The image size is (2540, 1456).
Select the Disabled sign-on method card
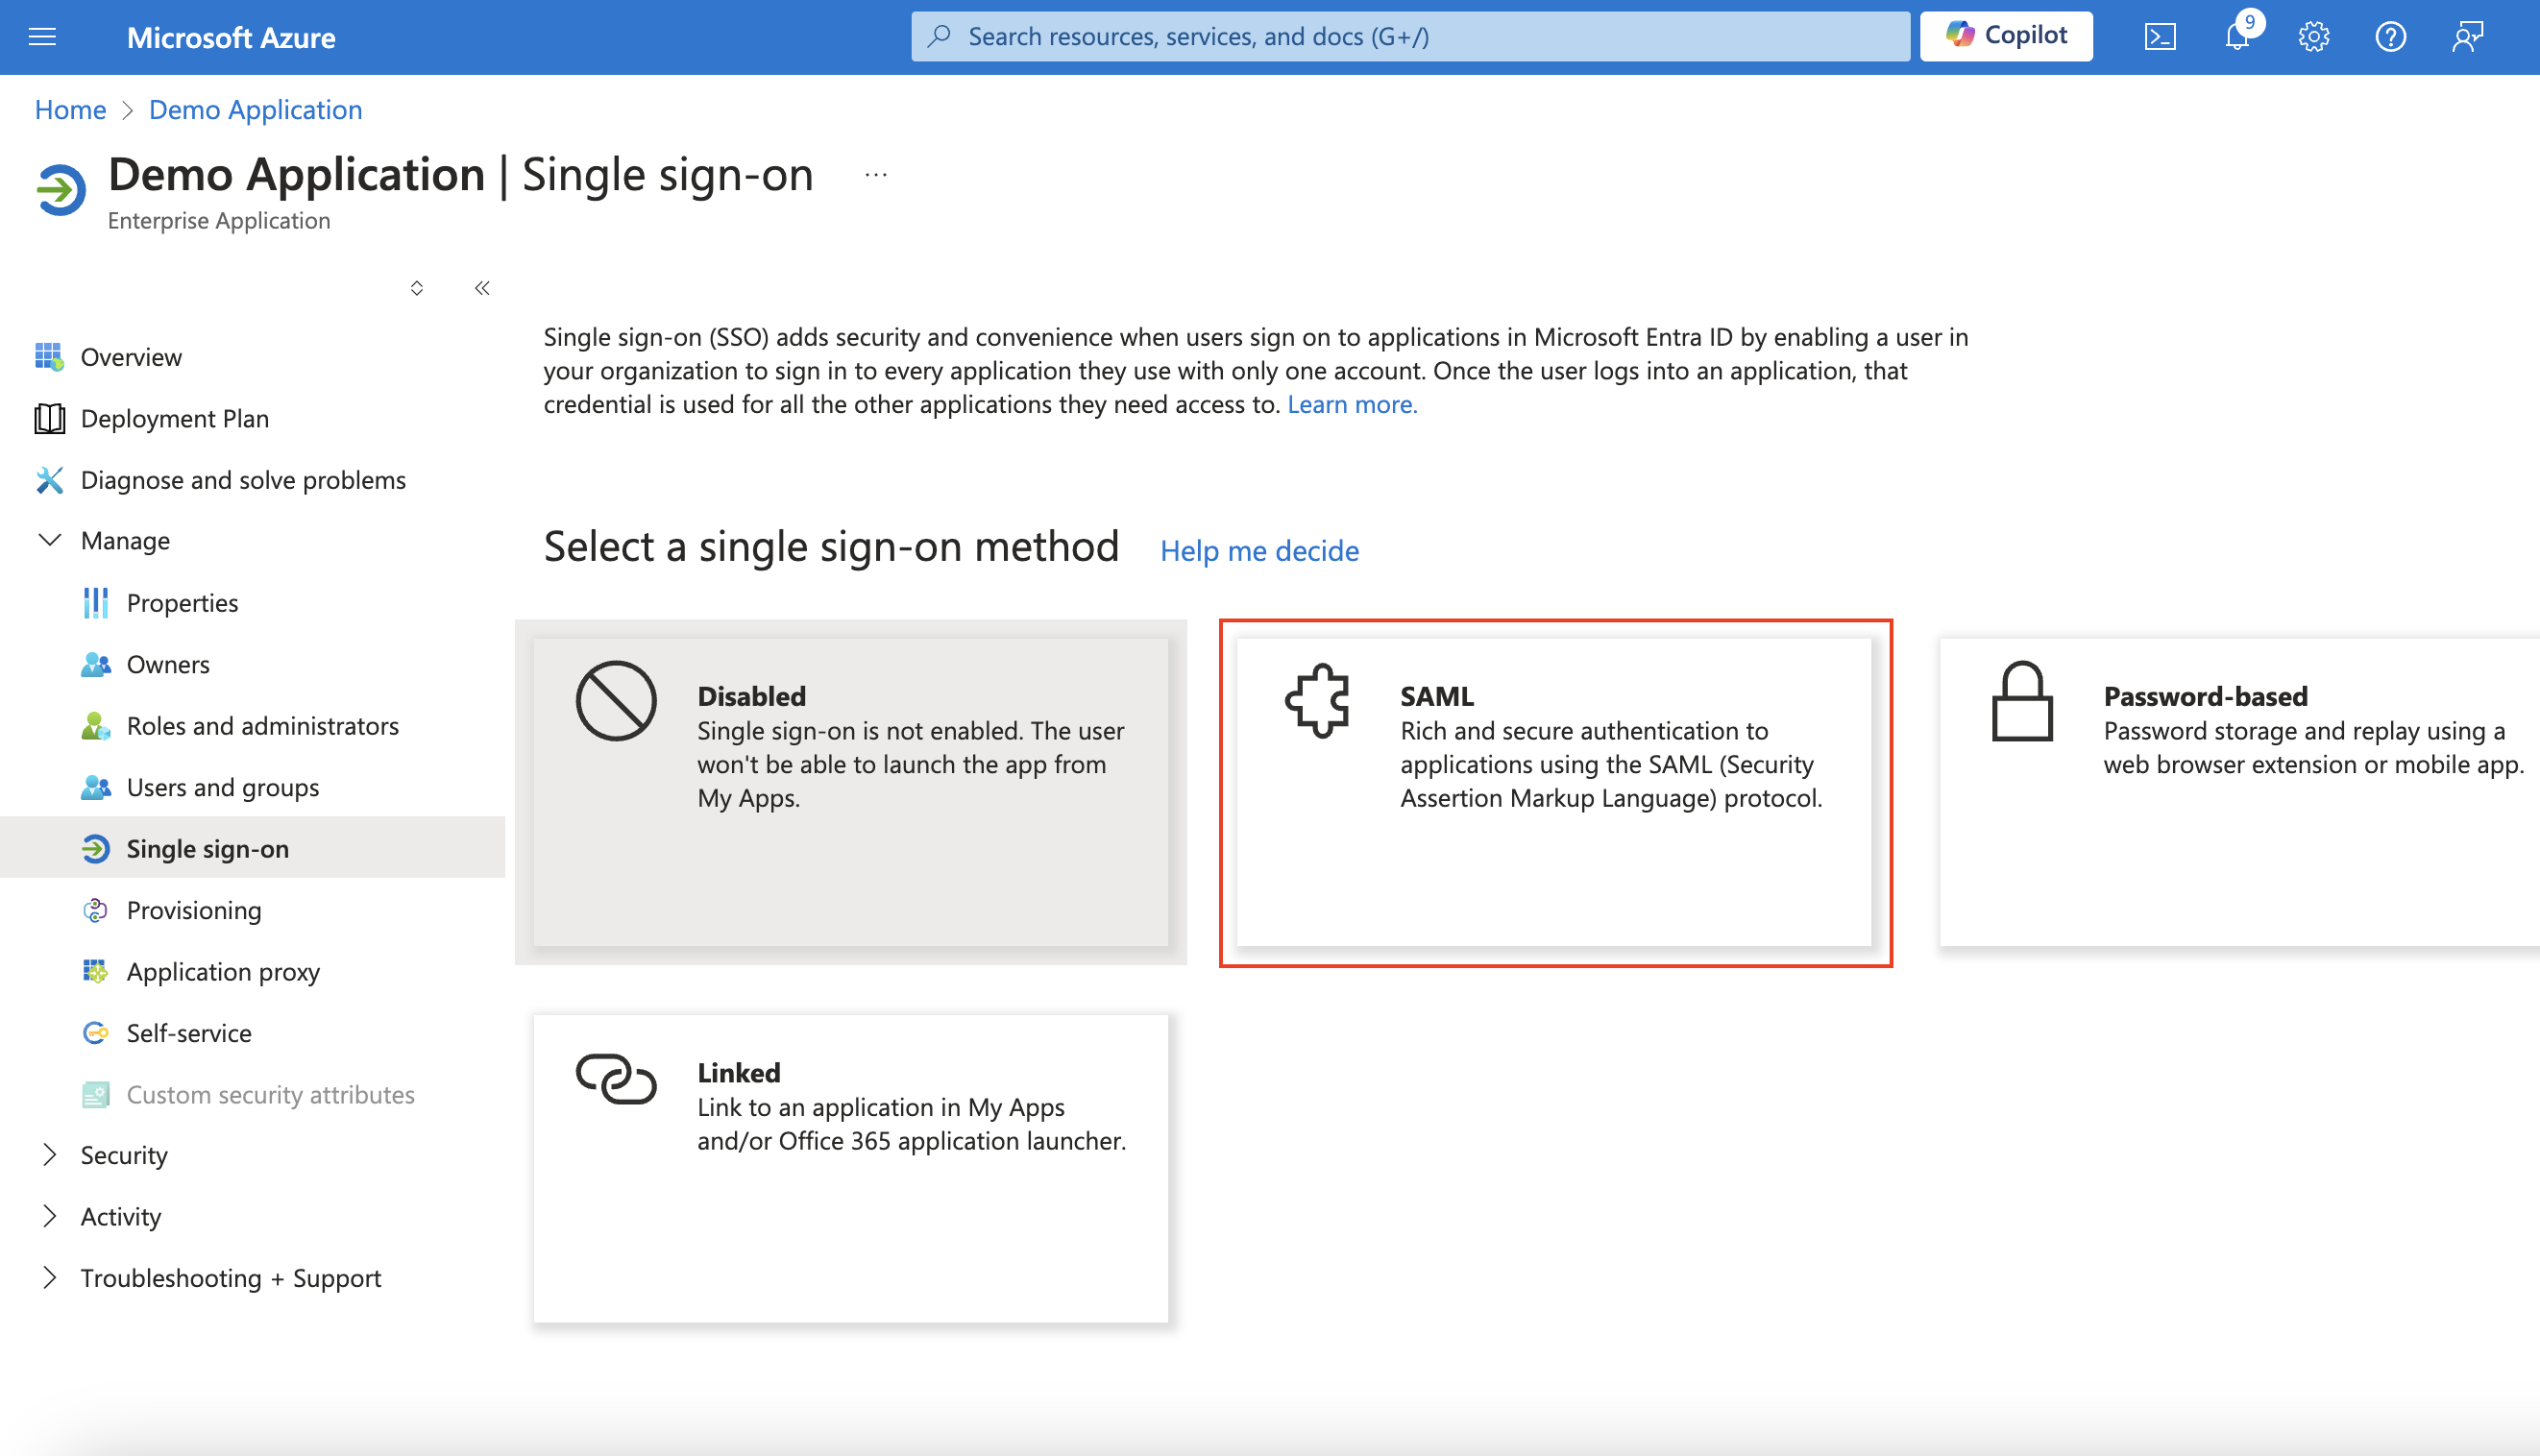coord(850,792)
